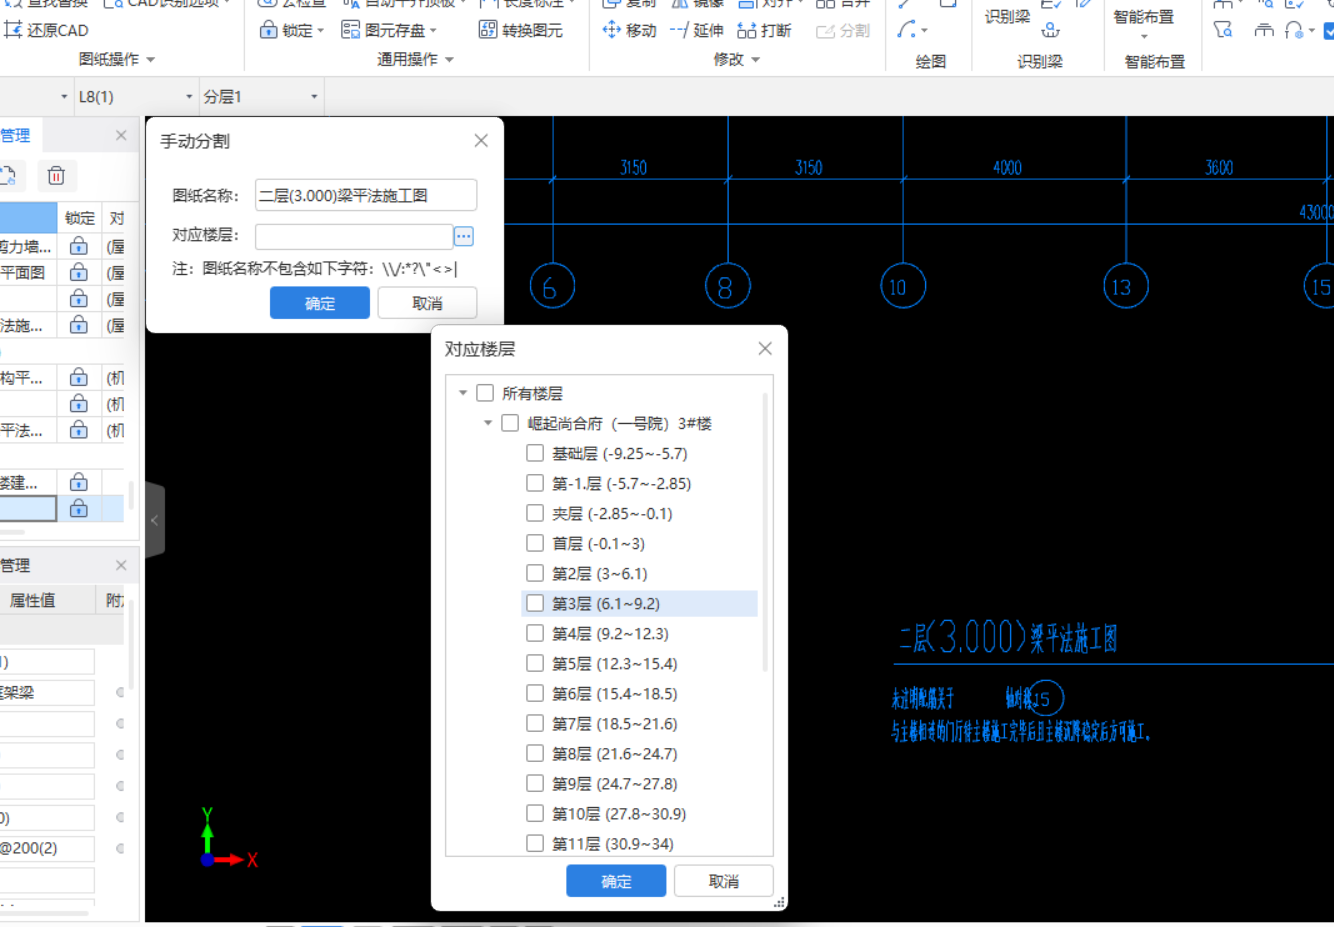Select 第8层 (21.6~24.7) row text
Viewport: 1334px width, 927px height.
tap(615, 753)
